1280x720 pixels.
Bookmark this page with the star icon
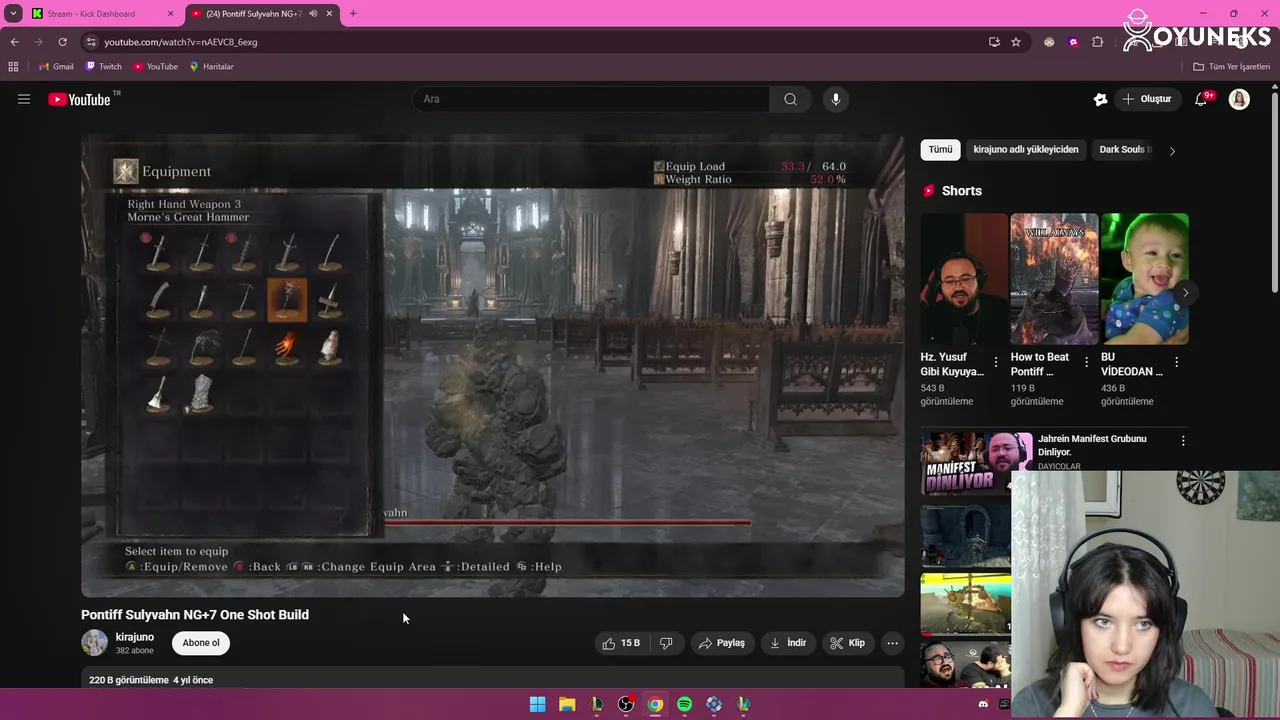tap(1016, 42)
